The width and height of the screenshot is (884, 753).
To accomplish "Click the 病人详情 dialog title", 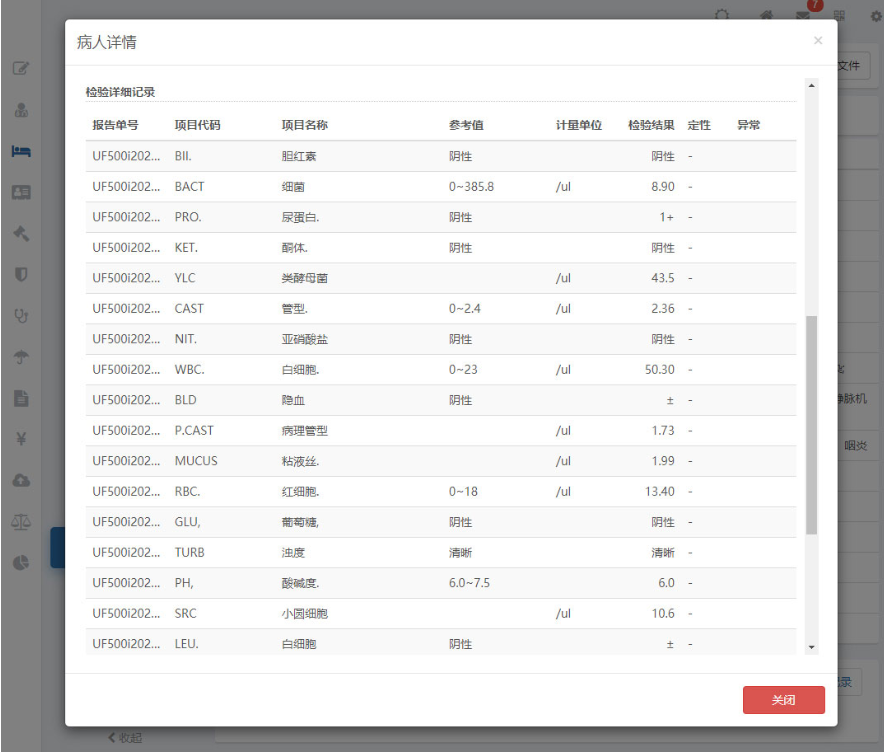I will (107, 42).
